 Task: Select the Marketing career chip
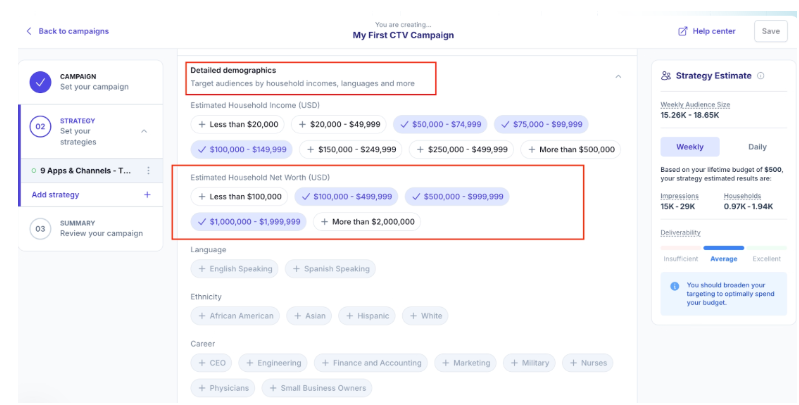(x=465, y=363)
